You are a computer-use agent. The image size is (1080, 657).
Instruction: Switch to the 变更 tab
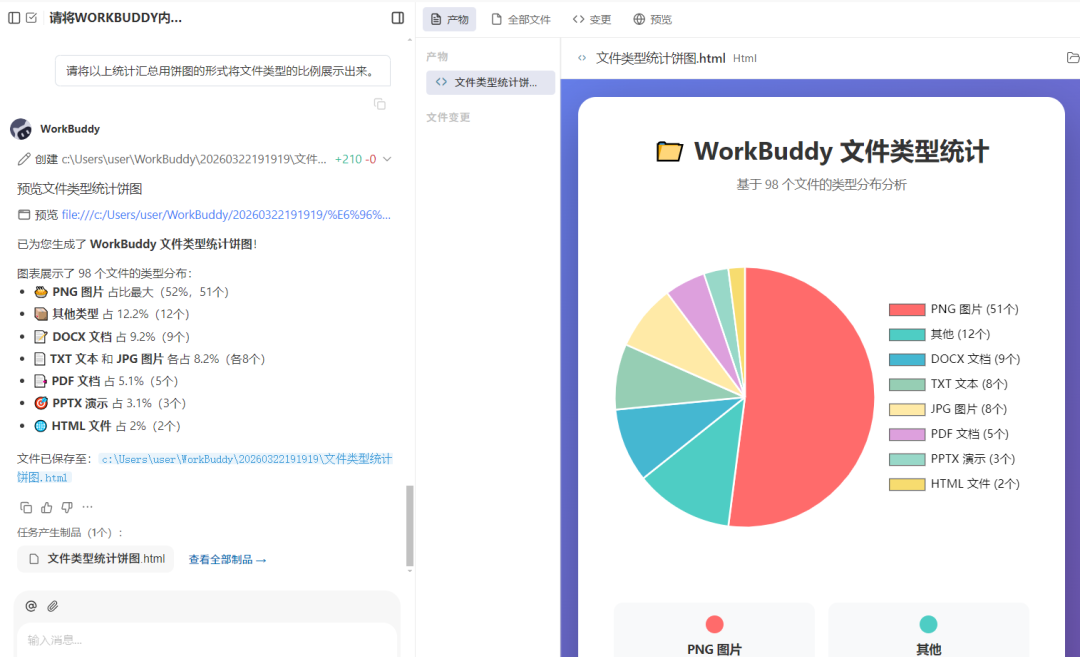click(x=592, y=19)
